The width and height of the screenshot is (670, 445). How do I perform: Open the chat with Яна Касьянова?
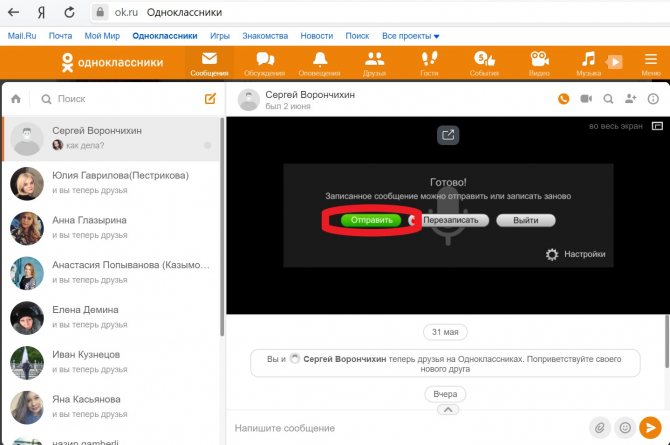click(x=111, y=407)
